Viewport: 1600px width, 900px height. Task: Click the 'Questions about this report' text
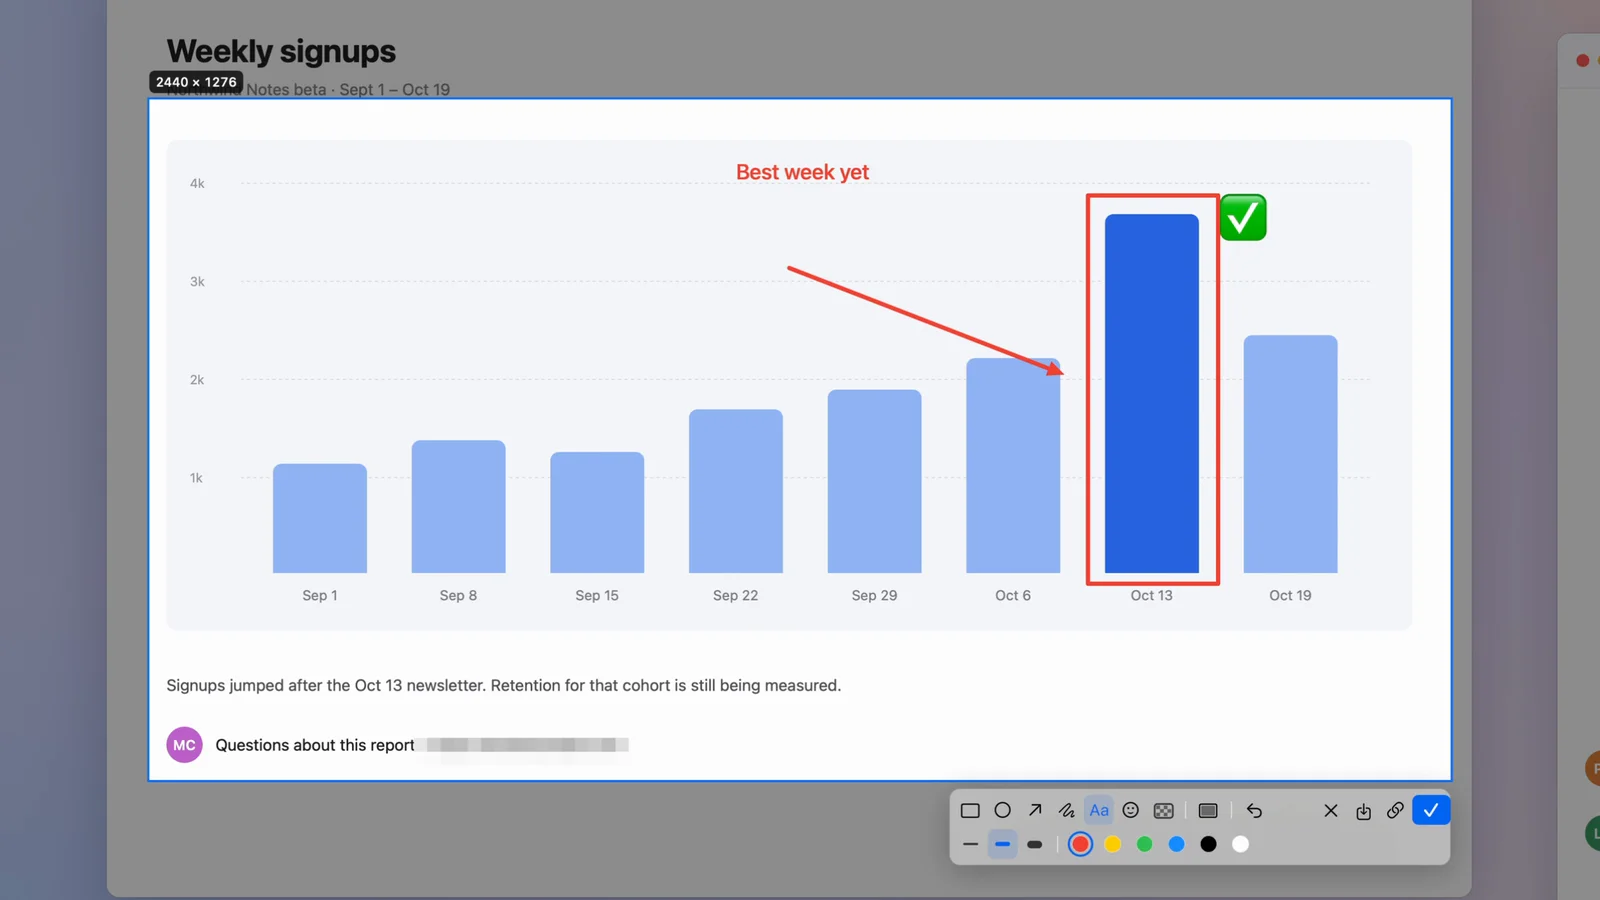pos(315,745)
